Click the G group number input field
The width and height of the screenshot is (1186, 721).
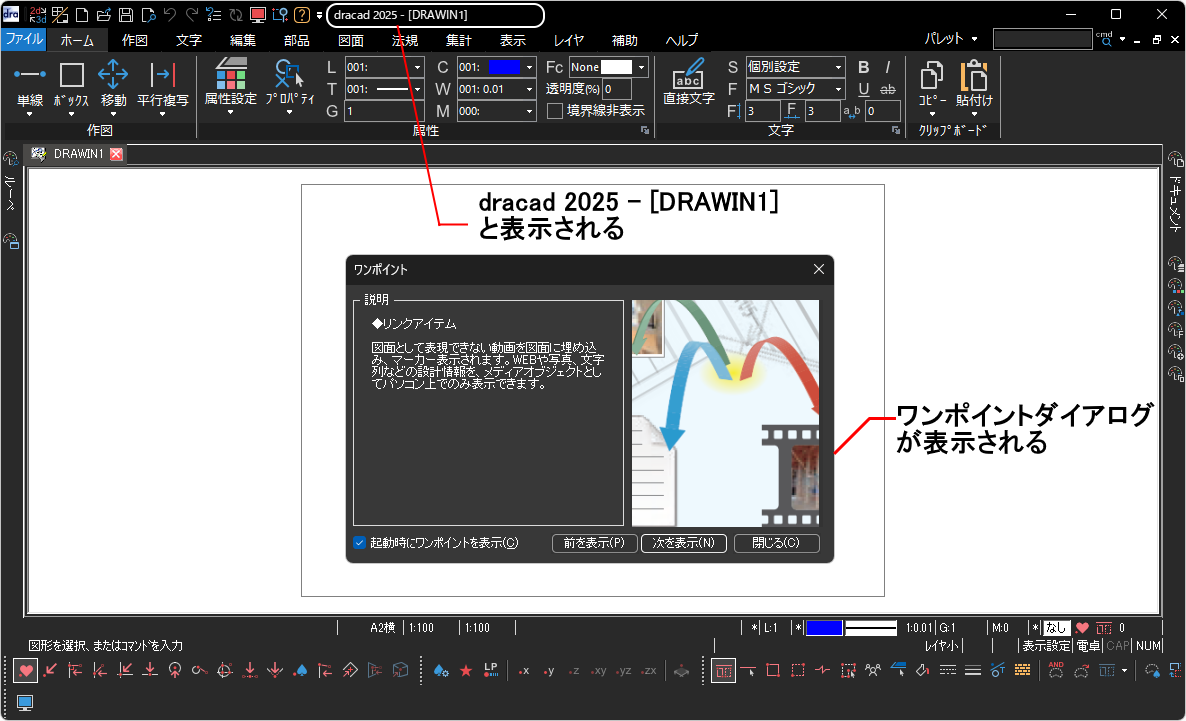point(384,111)
